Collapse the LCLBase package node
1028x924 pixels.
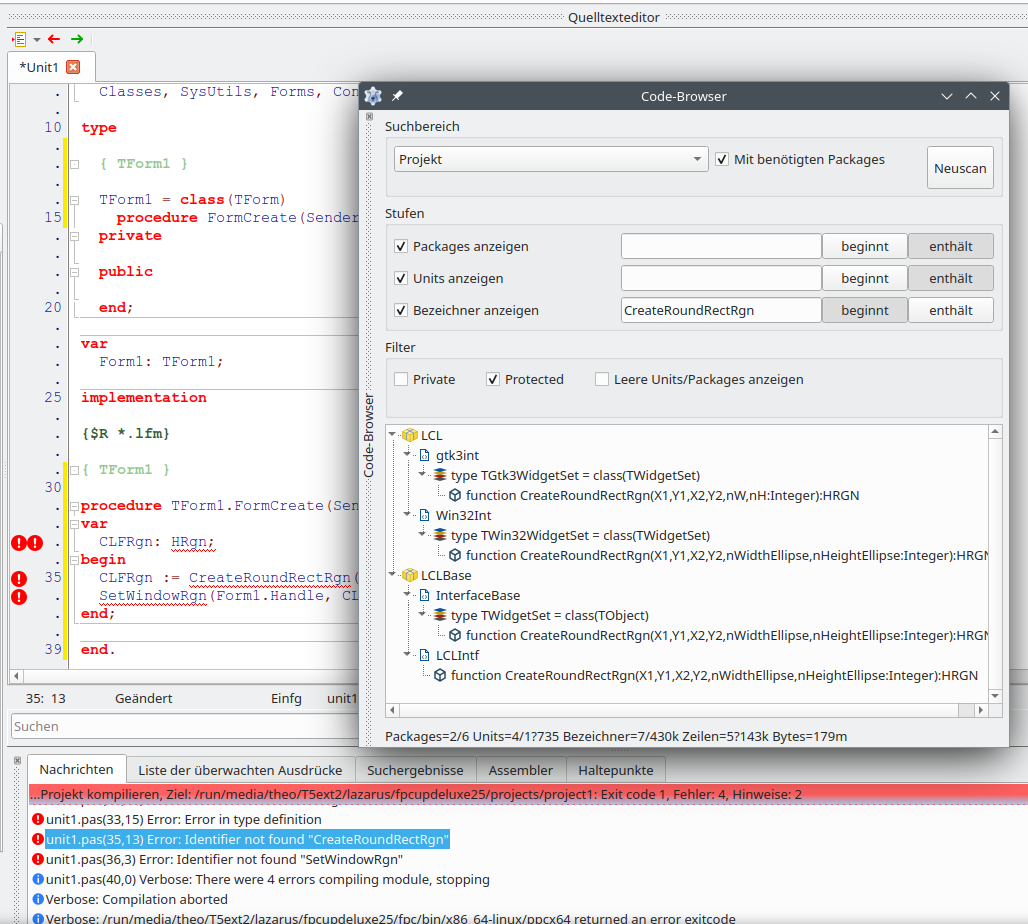[392, 574]
